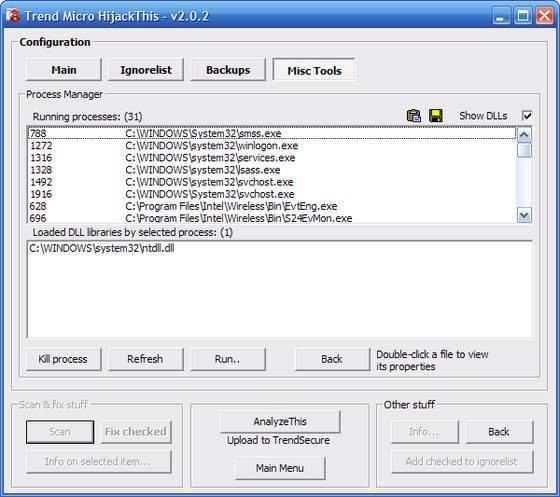Click disabled Add checked to ignorelist button
This screenshot has height=497, width=560.
pyautogui.click(x=462, y=462)
